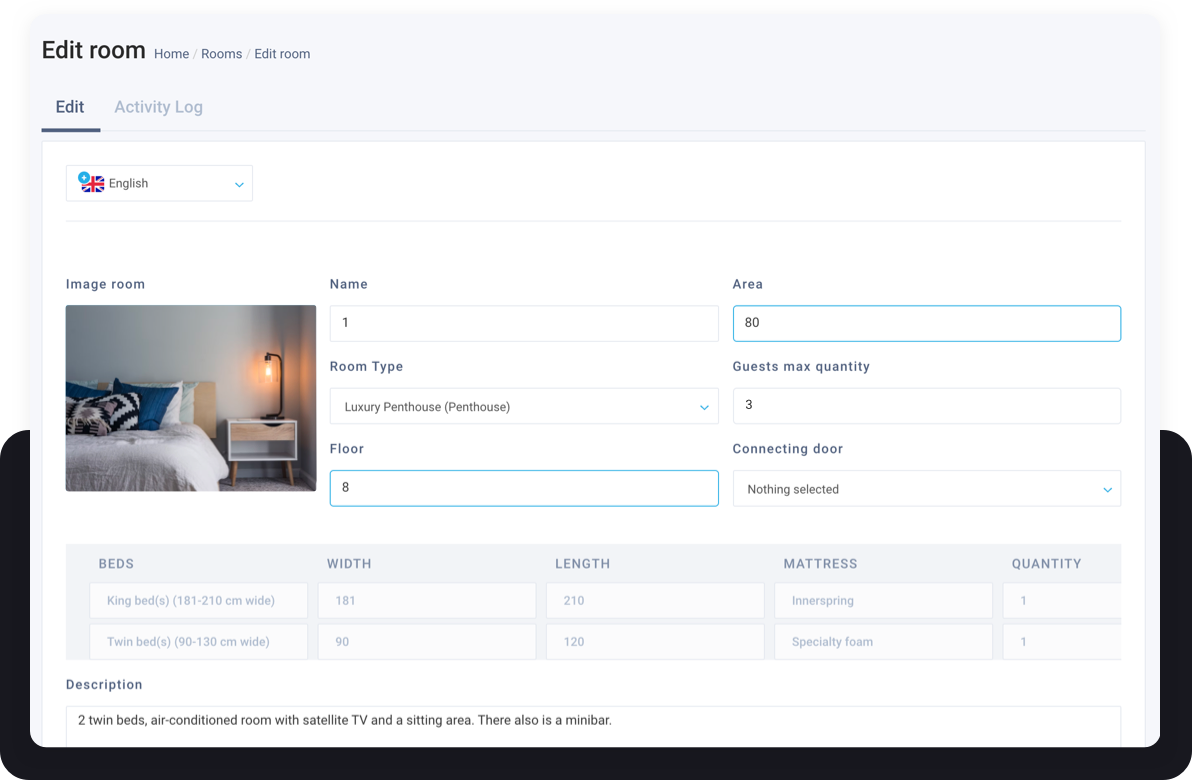Focus the Name input field
The width and height of the screenshot is (1192, 780).
point(523,323)
